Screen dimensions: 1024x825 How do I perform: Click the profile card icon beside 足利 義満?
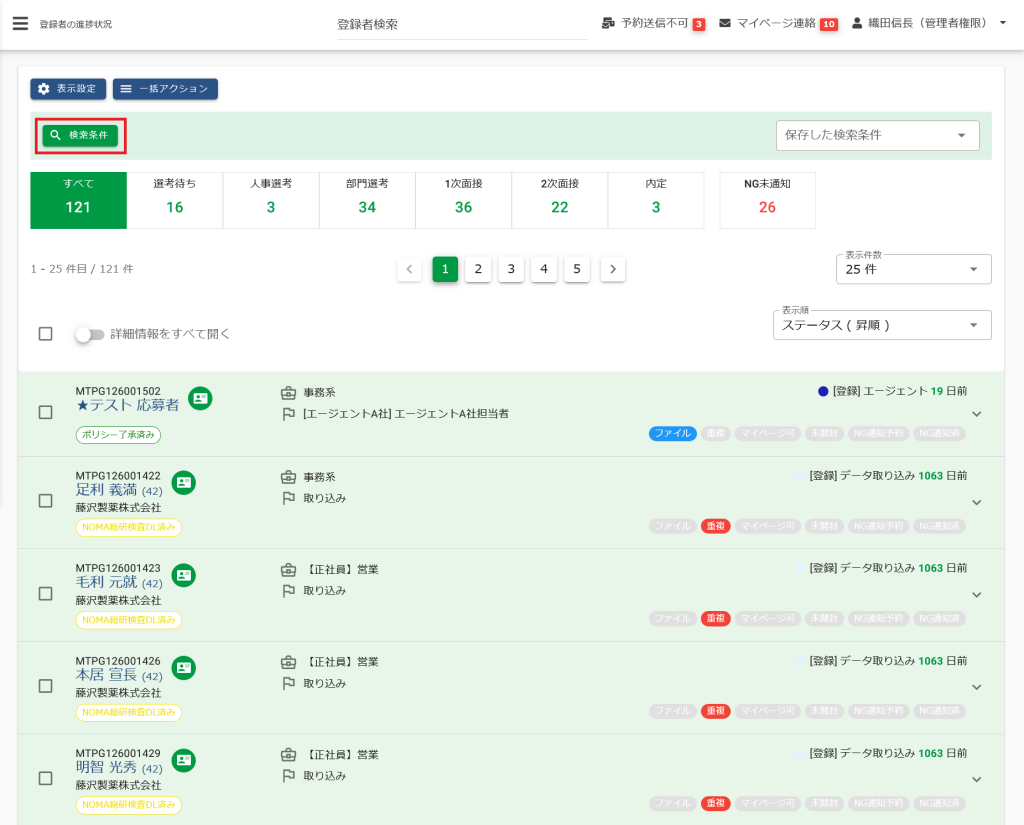click(x=184, y=483)
